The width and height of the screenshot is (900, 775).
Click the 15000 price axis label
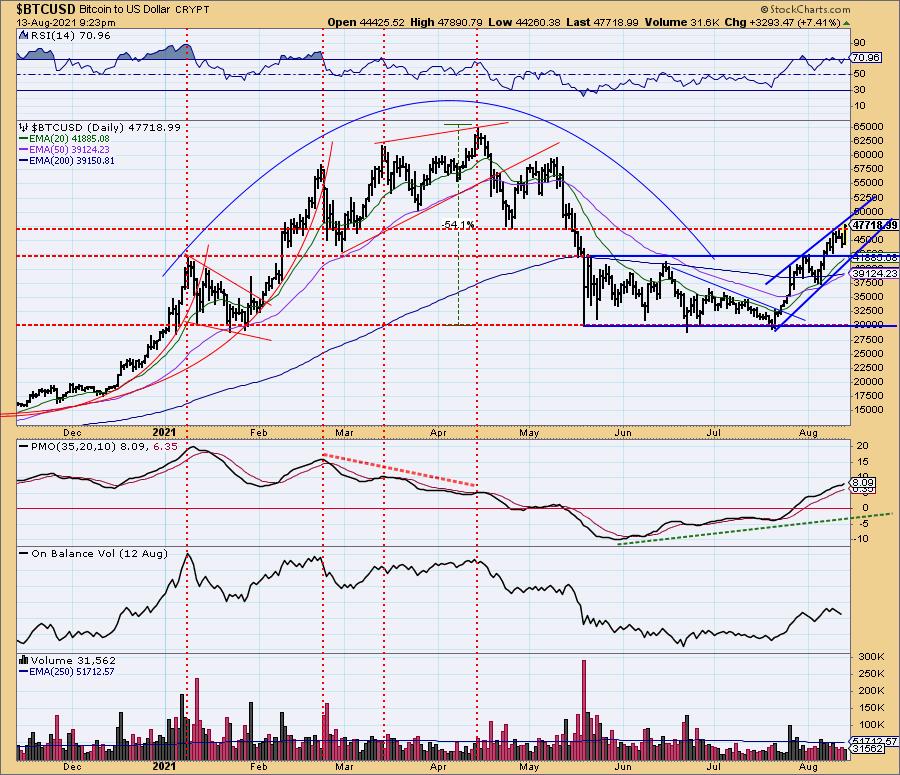[x=868, y=410]
